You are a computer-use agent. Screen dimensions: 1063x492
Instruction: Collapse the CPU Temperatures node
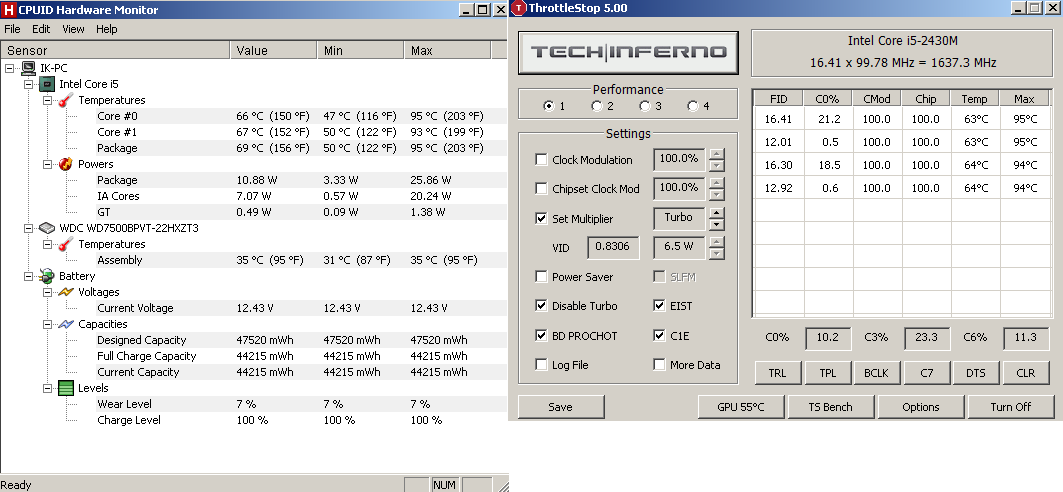coord(47,100)
